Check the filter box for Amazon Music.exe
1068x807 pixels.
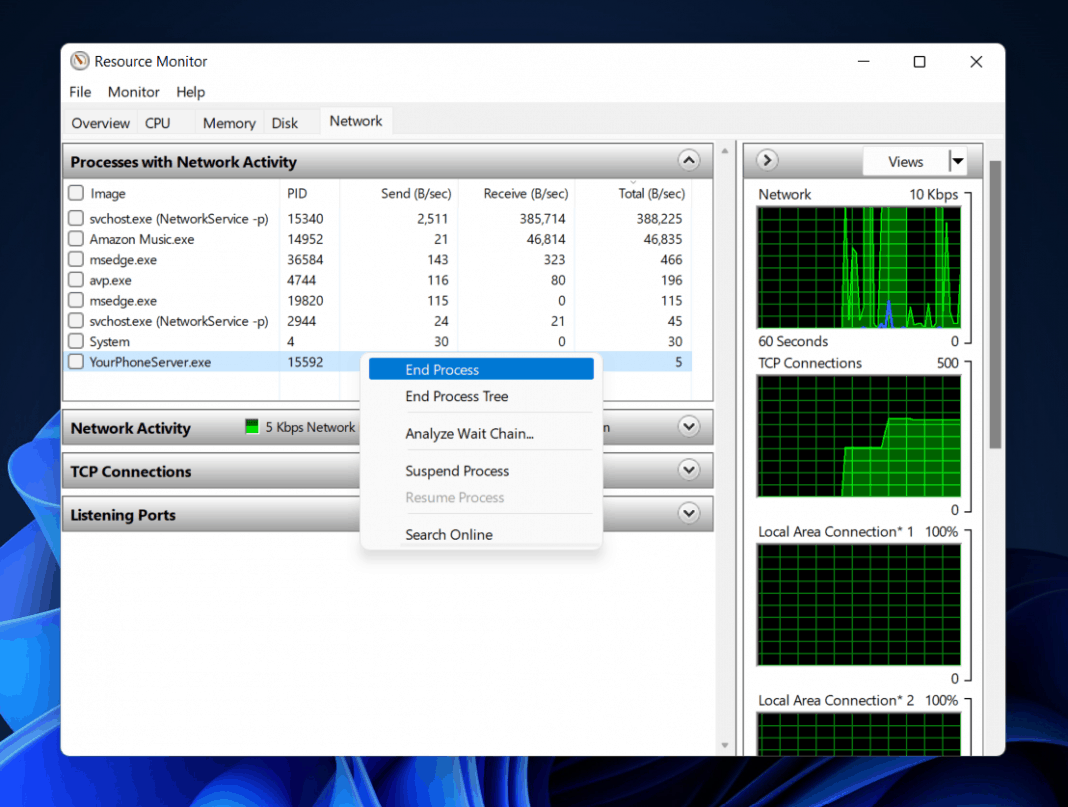tap(74, 239)
